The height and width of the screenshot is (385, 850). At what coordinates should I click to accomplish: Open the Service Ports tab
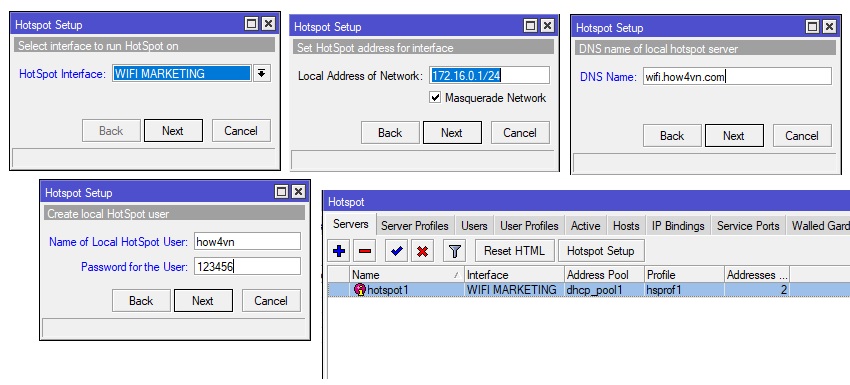(x=748, y=226)
